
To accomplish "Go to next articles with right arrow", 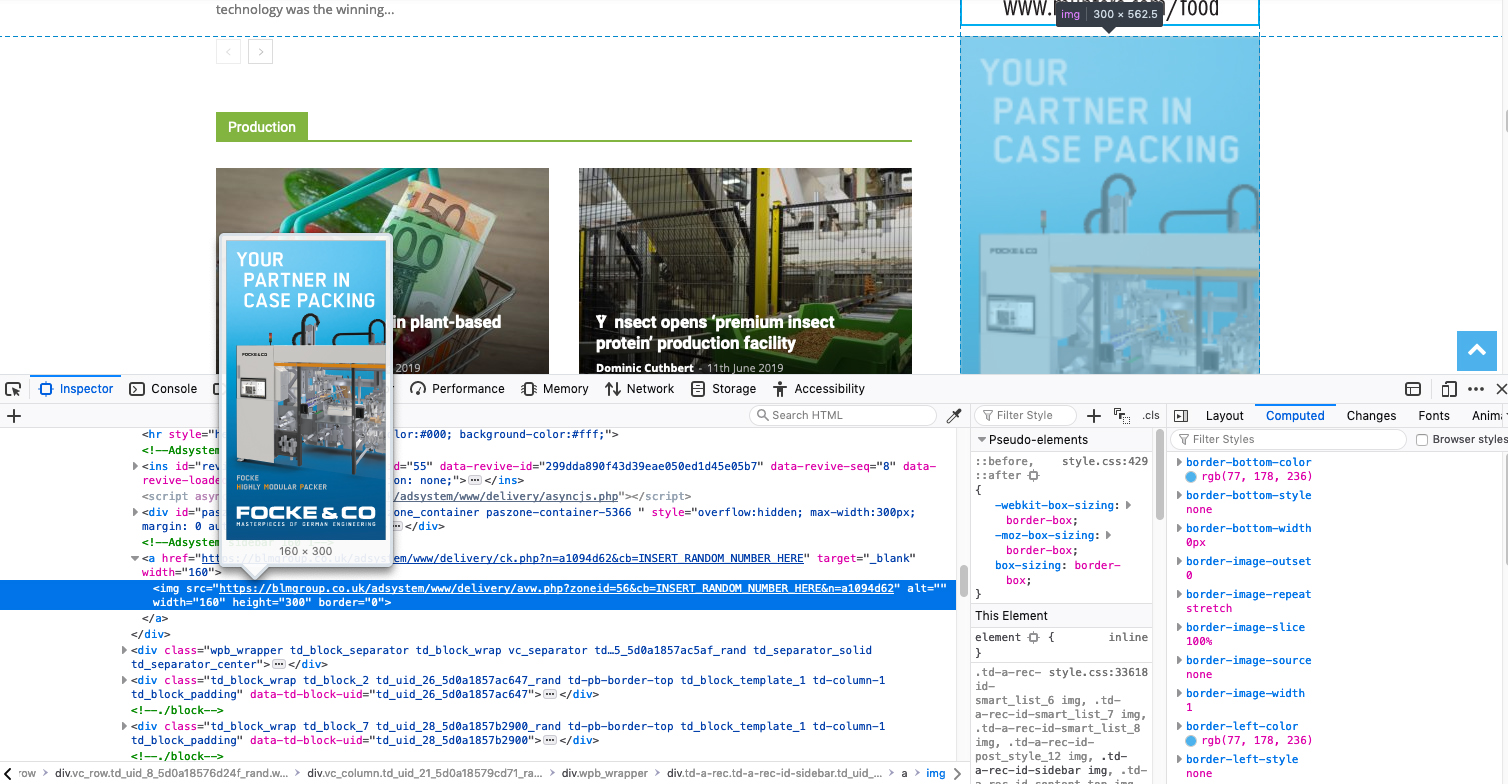I will (x=260, y=51).
